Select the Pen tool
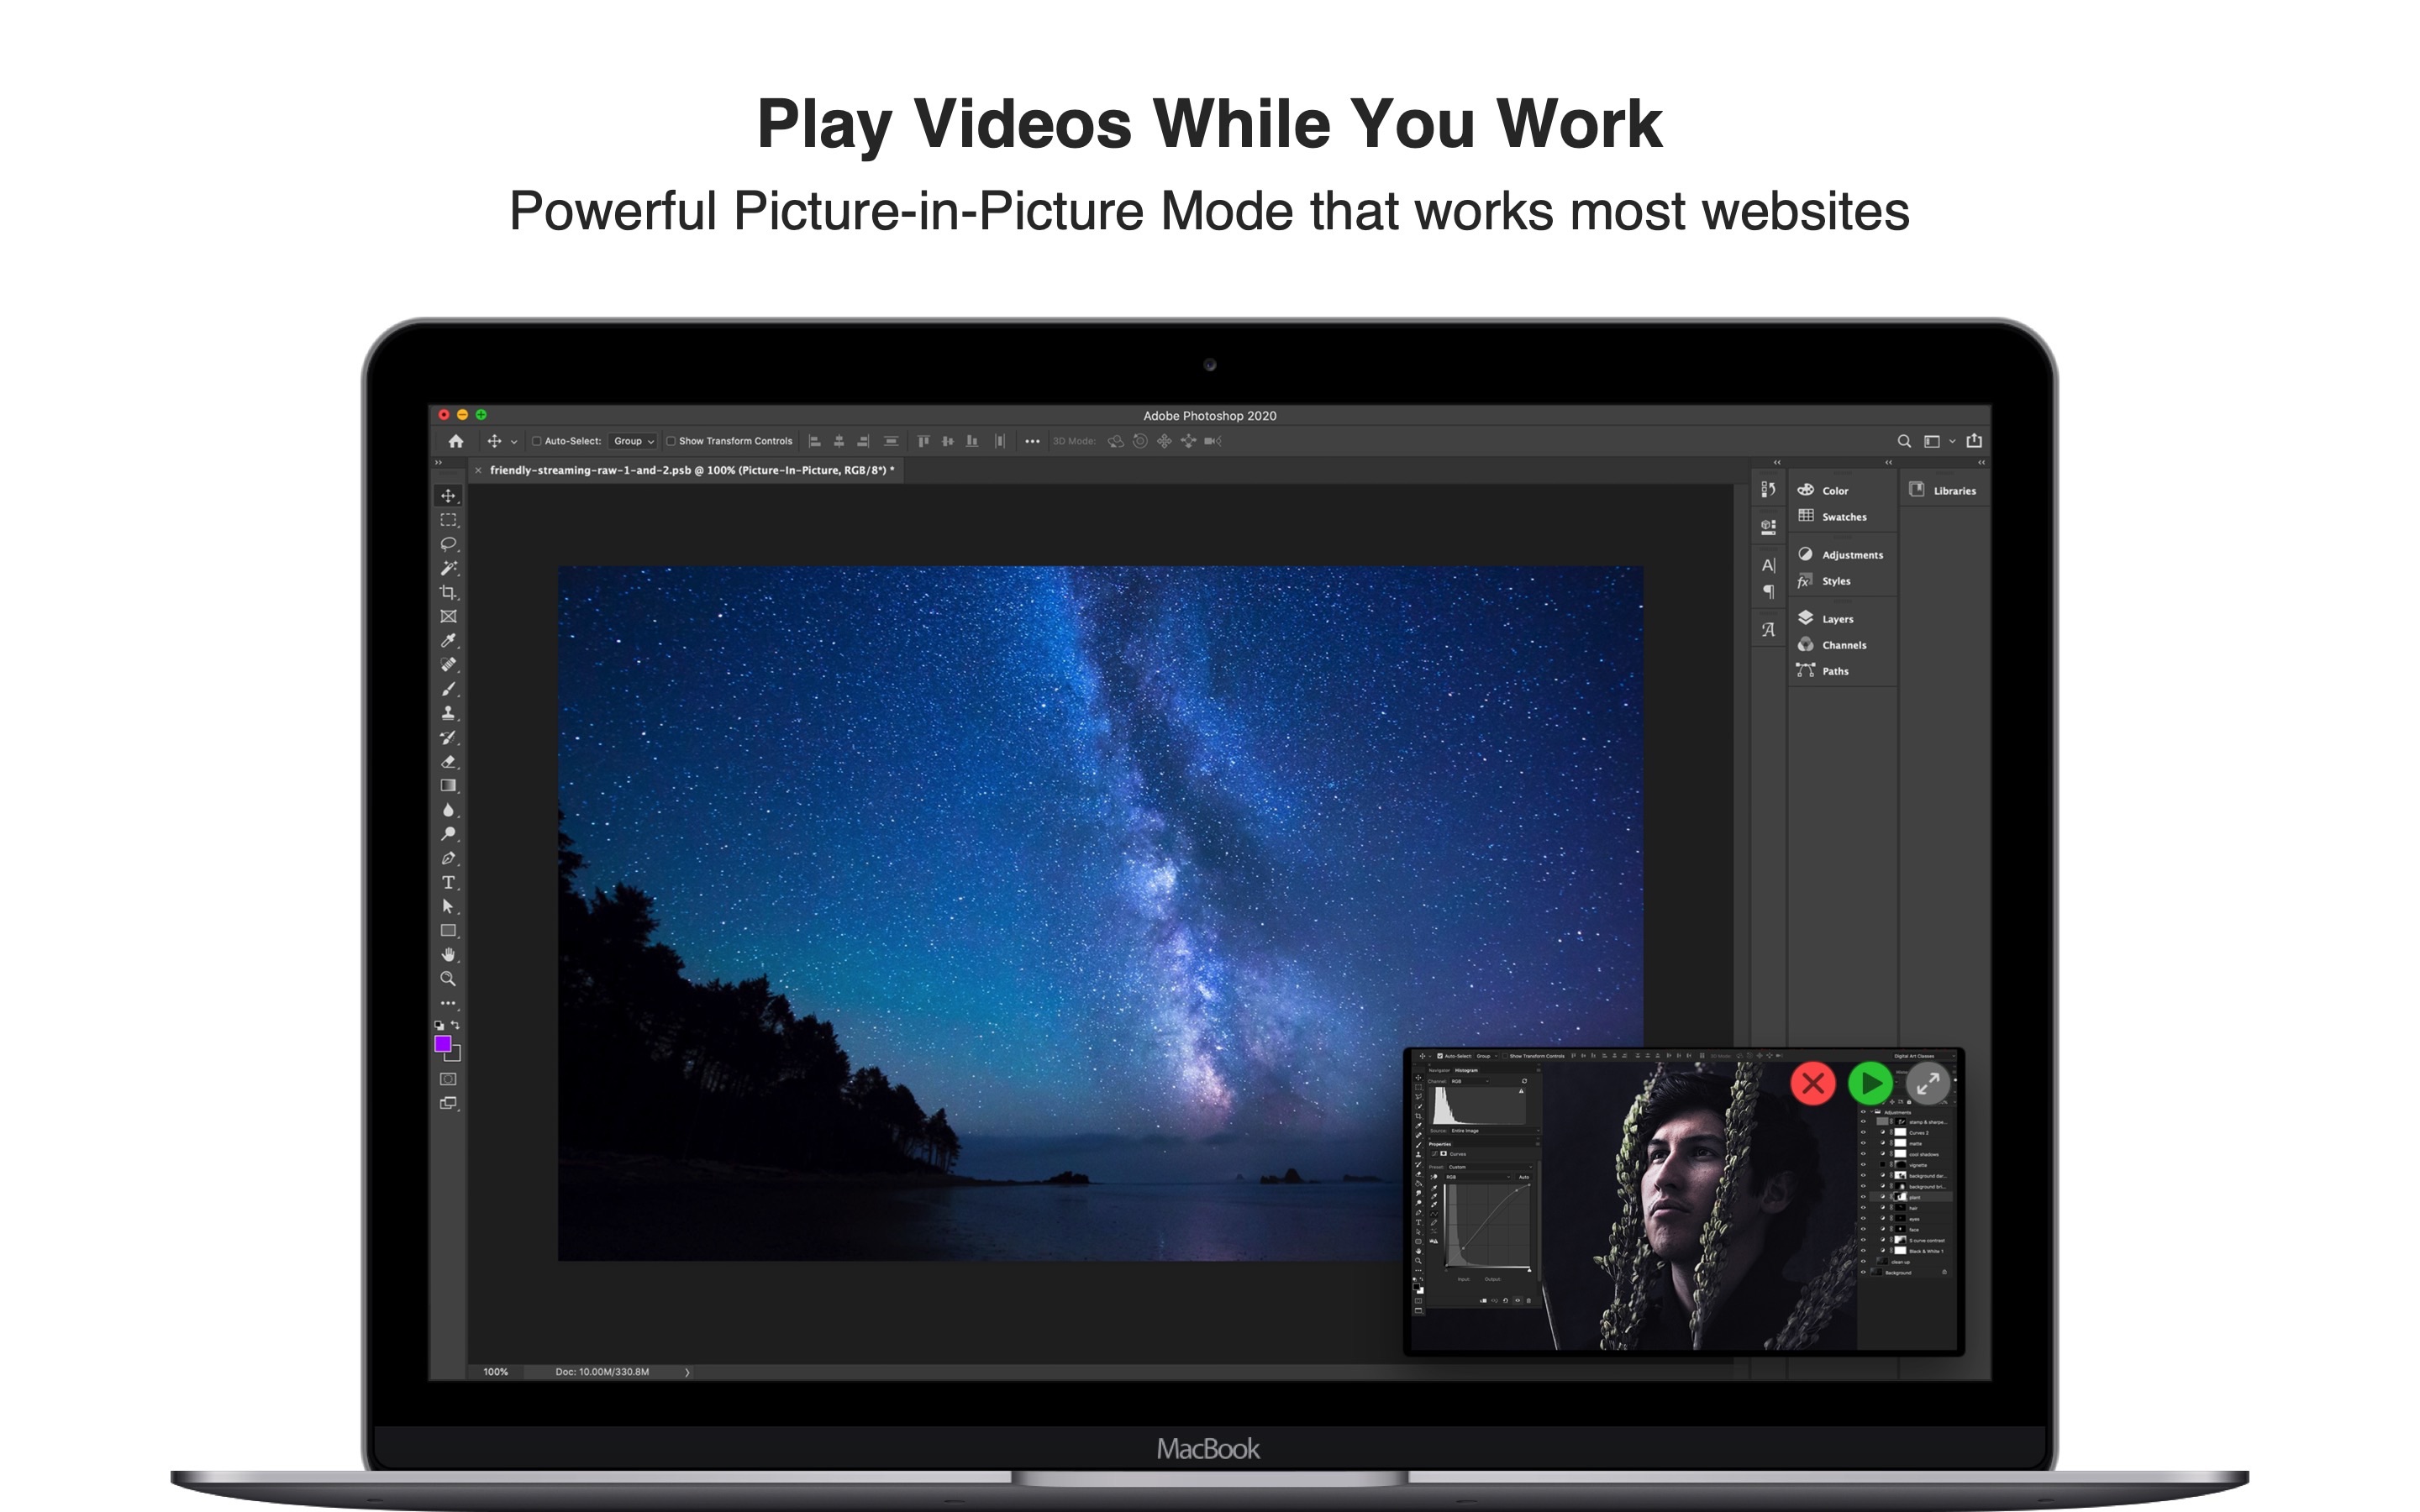The image size is (2420, 1512). [448, 858]
